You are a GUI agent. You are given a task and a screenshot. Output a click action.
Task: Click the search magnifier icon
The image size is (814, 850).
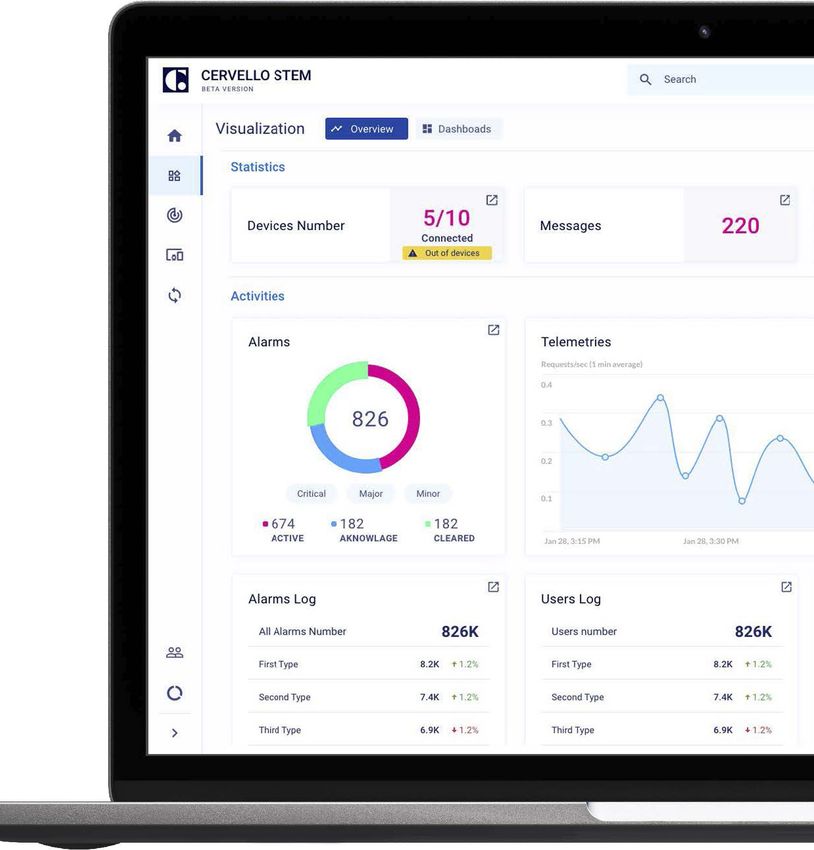(645, 80)
